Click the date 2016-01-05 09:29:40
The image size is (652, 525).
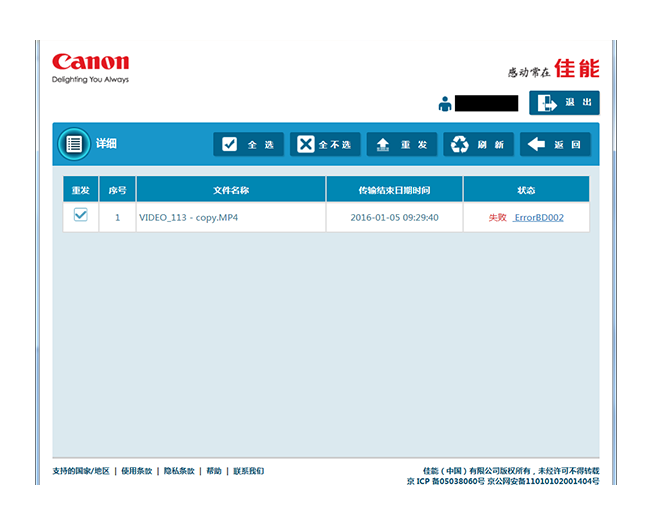point(394,217)
